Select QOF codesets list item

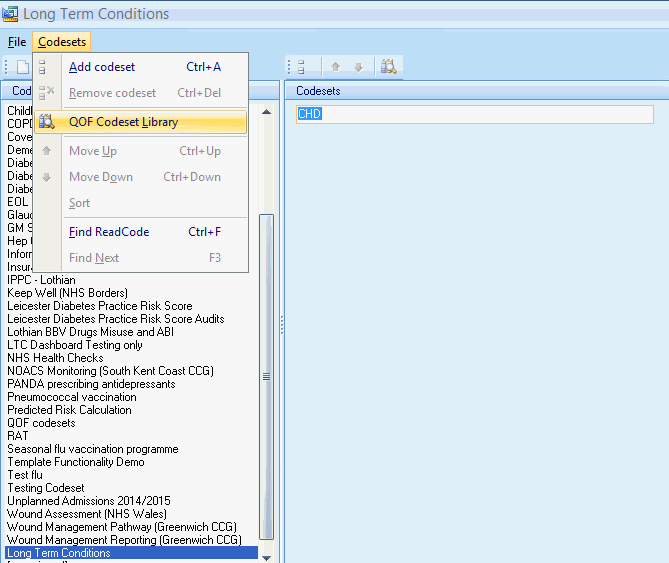41,423
